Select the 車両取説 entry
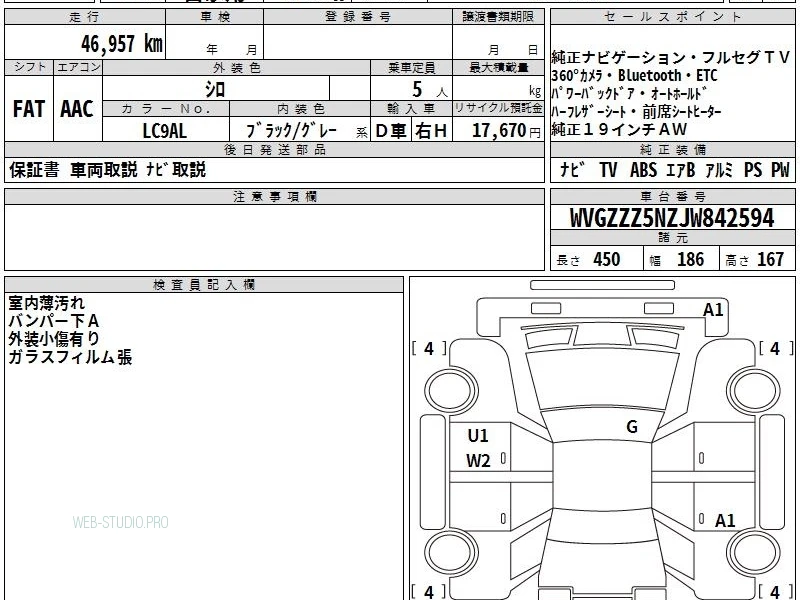The height and width of the screenshot is (600, 800). tap(104, 170)
